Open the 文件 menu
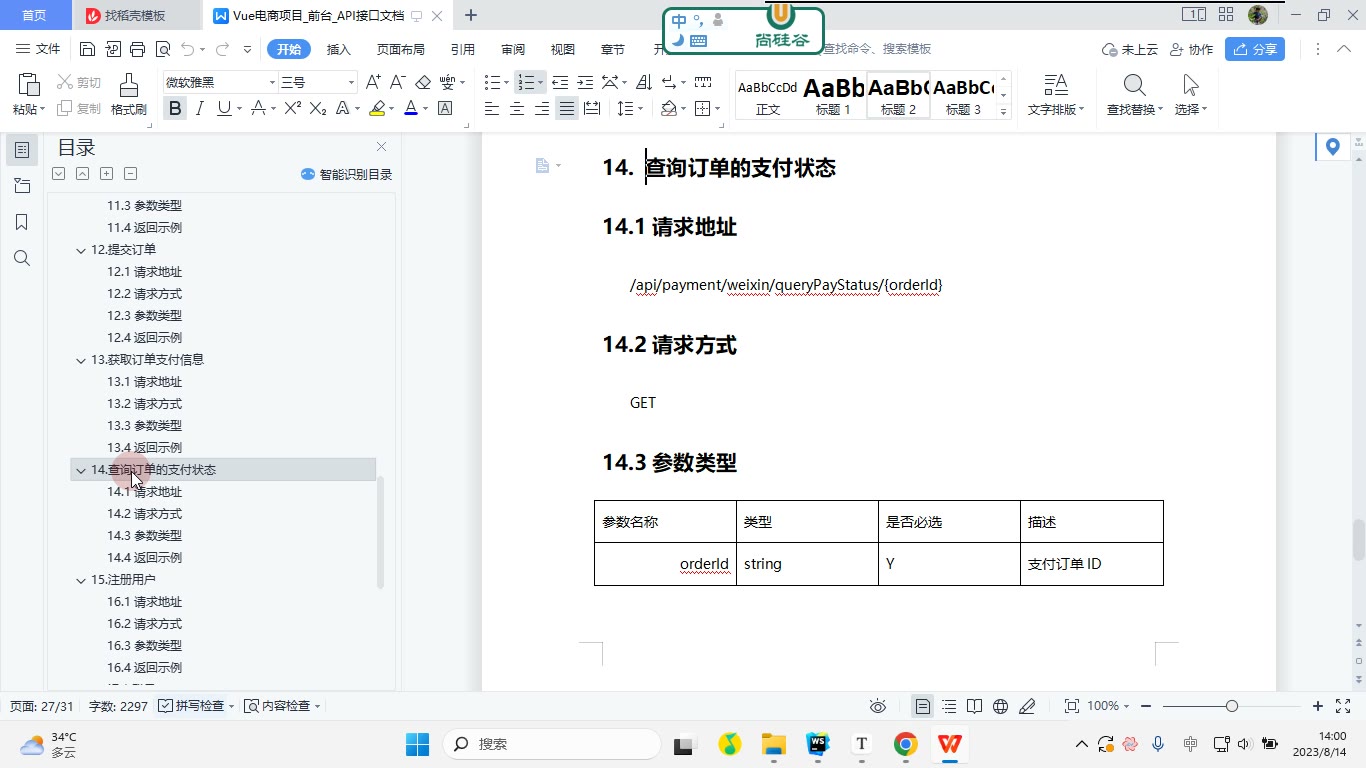Screen dimensions: 1366x768 point(38,49)
